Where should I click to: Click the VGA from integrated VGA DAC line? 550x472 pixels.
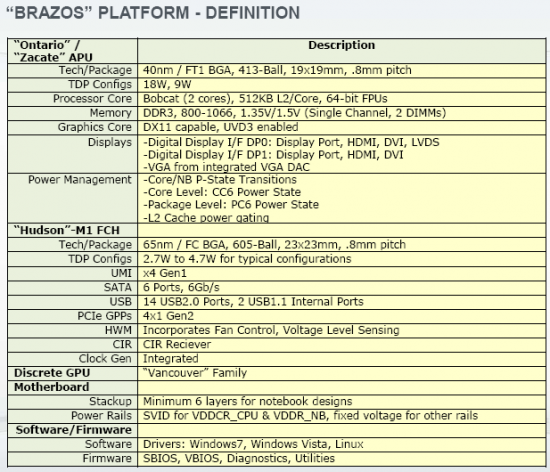[x=227, y=167]
